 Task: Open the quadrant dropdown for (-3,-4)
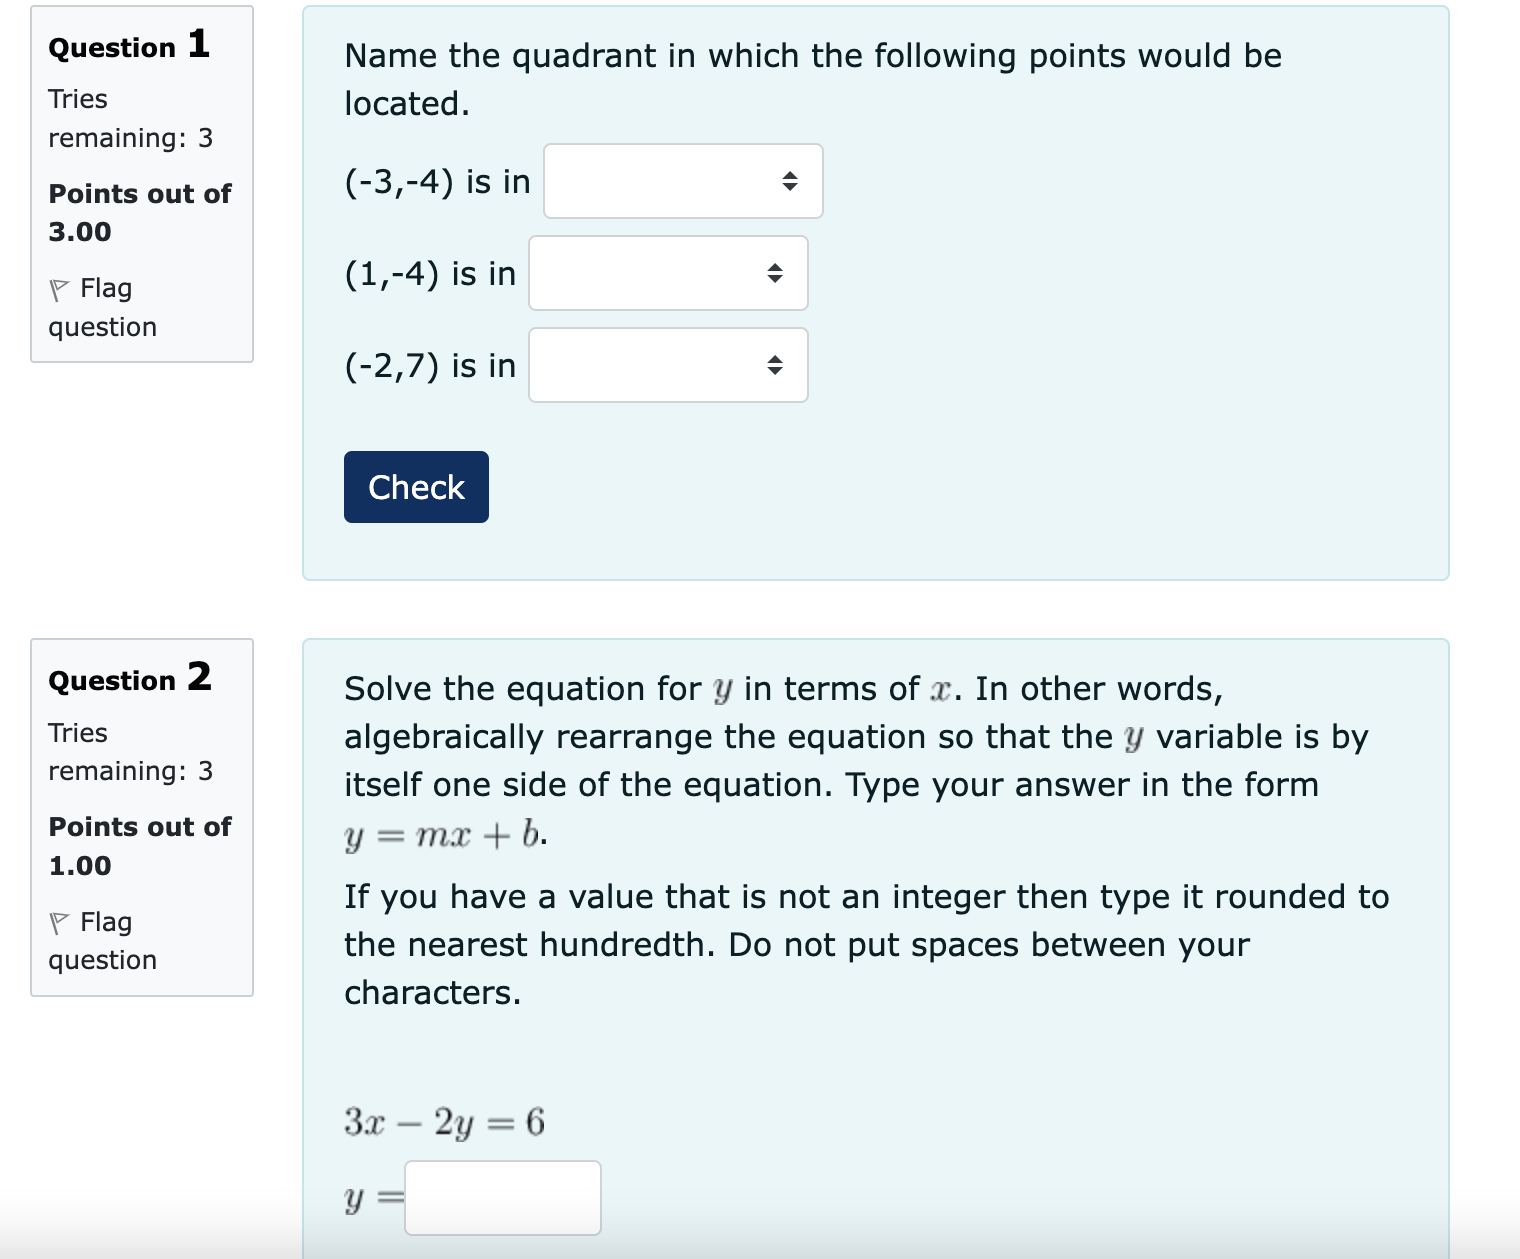pos(683,181)
